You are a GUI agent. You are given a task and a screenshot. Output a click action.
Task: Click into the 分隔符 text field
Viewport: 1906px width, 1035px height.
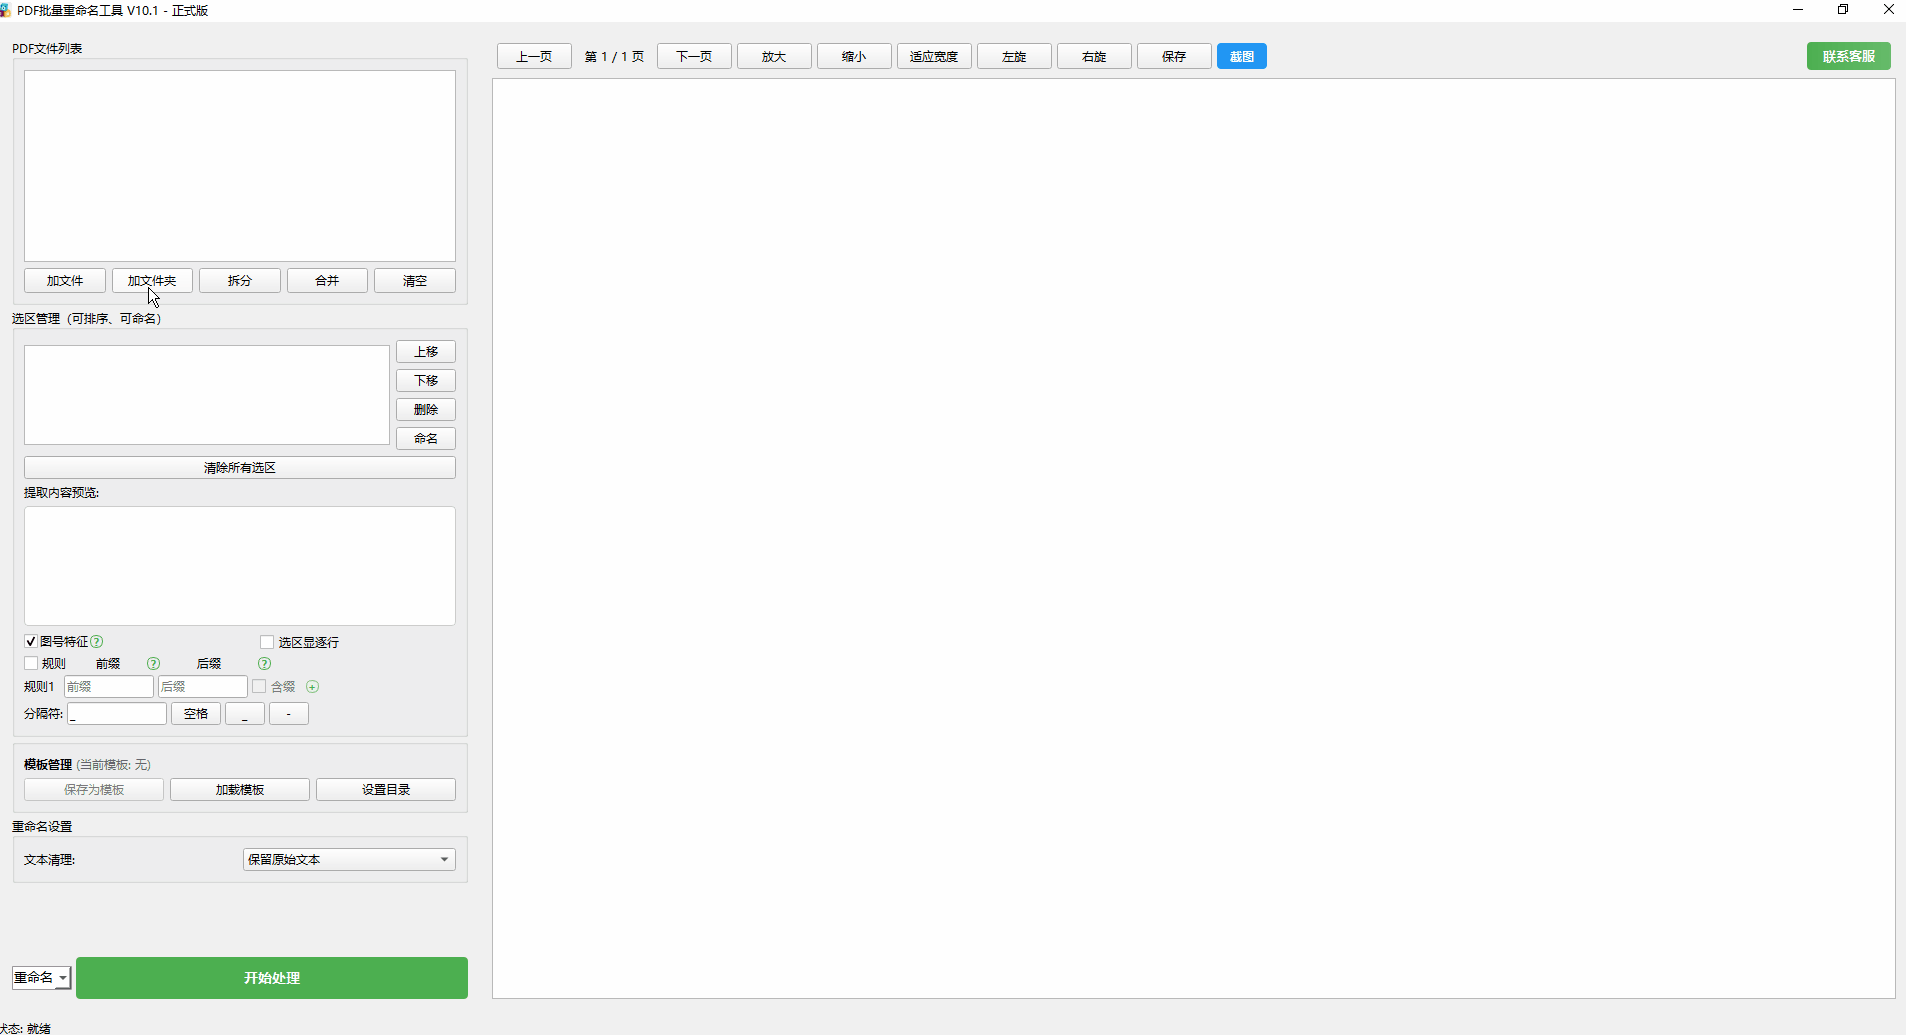point(117,714)
